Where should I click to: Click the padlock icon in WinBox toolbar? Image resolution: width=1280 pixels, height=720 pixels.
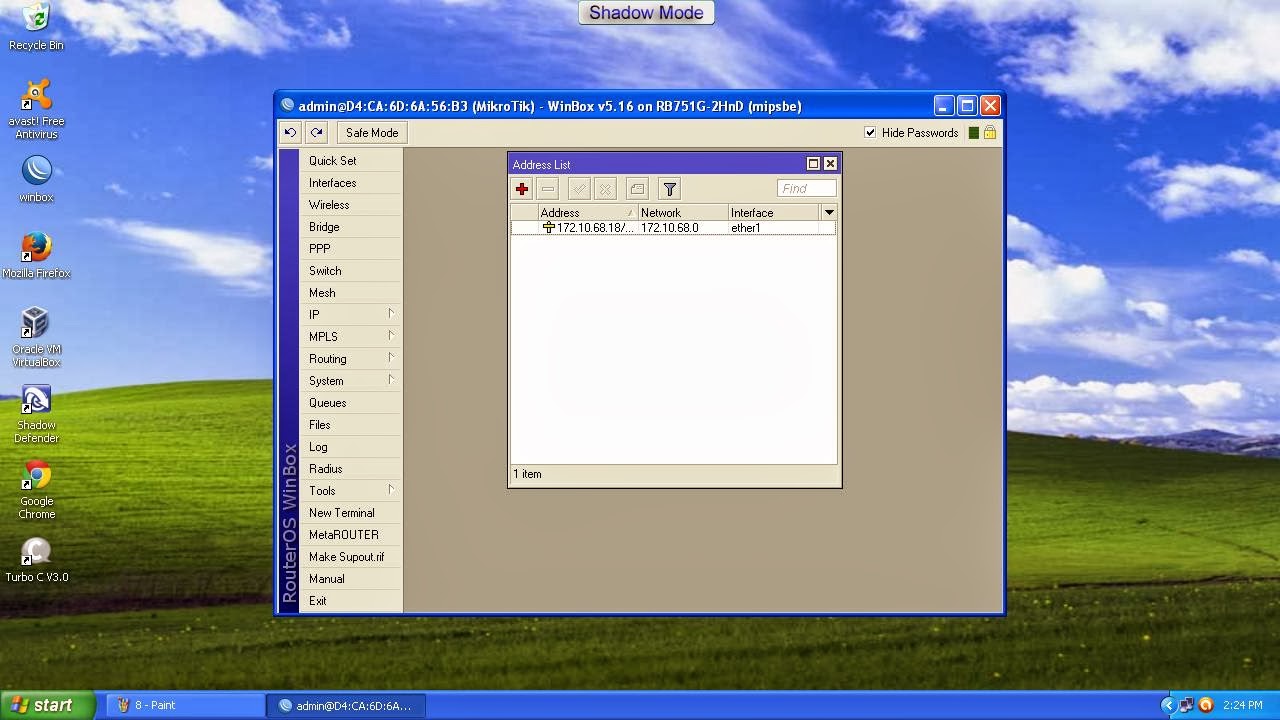point(990,132)
